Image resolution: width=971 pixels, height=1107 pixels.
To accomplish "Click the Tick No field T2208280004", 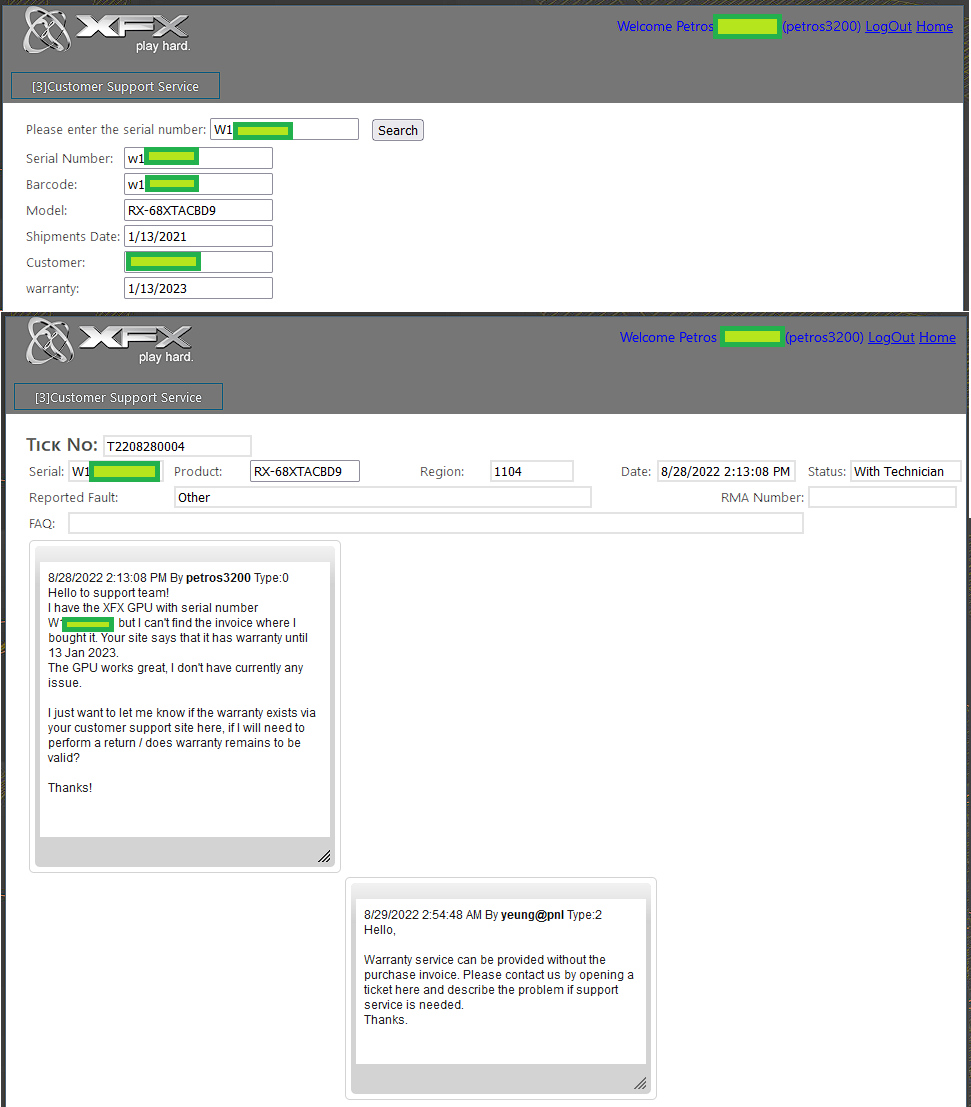I will pyautogui.click(x=177, y=446).
